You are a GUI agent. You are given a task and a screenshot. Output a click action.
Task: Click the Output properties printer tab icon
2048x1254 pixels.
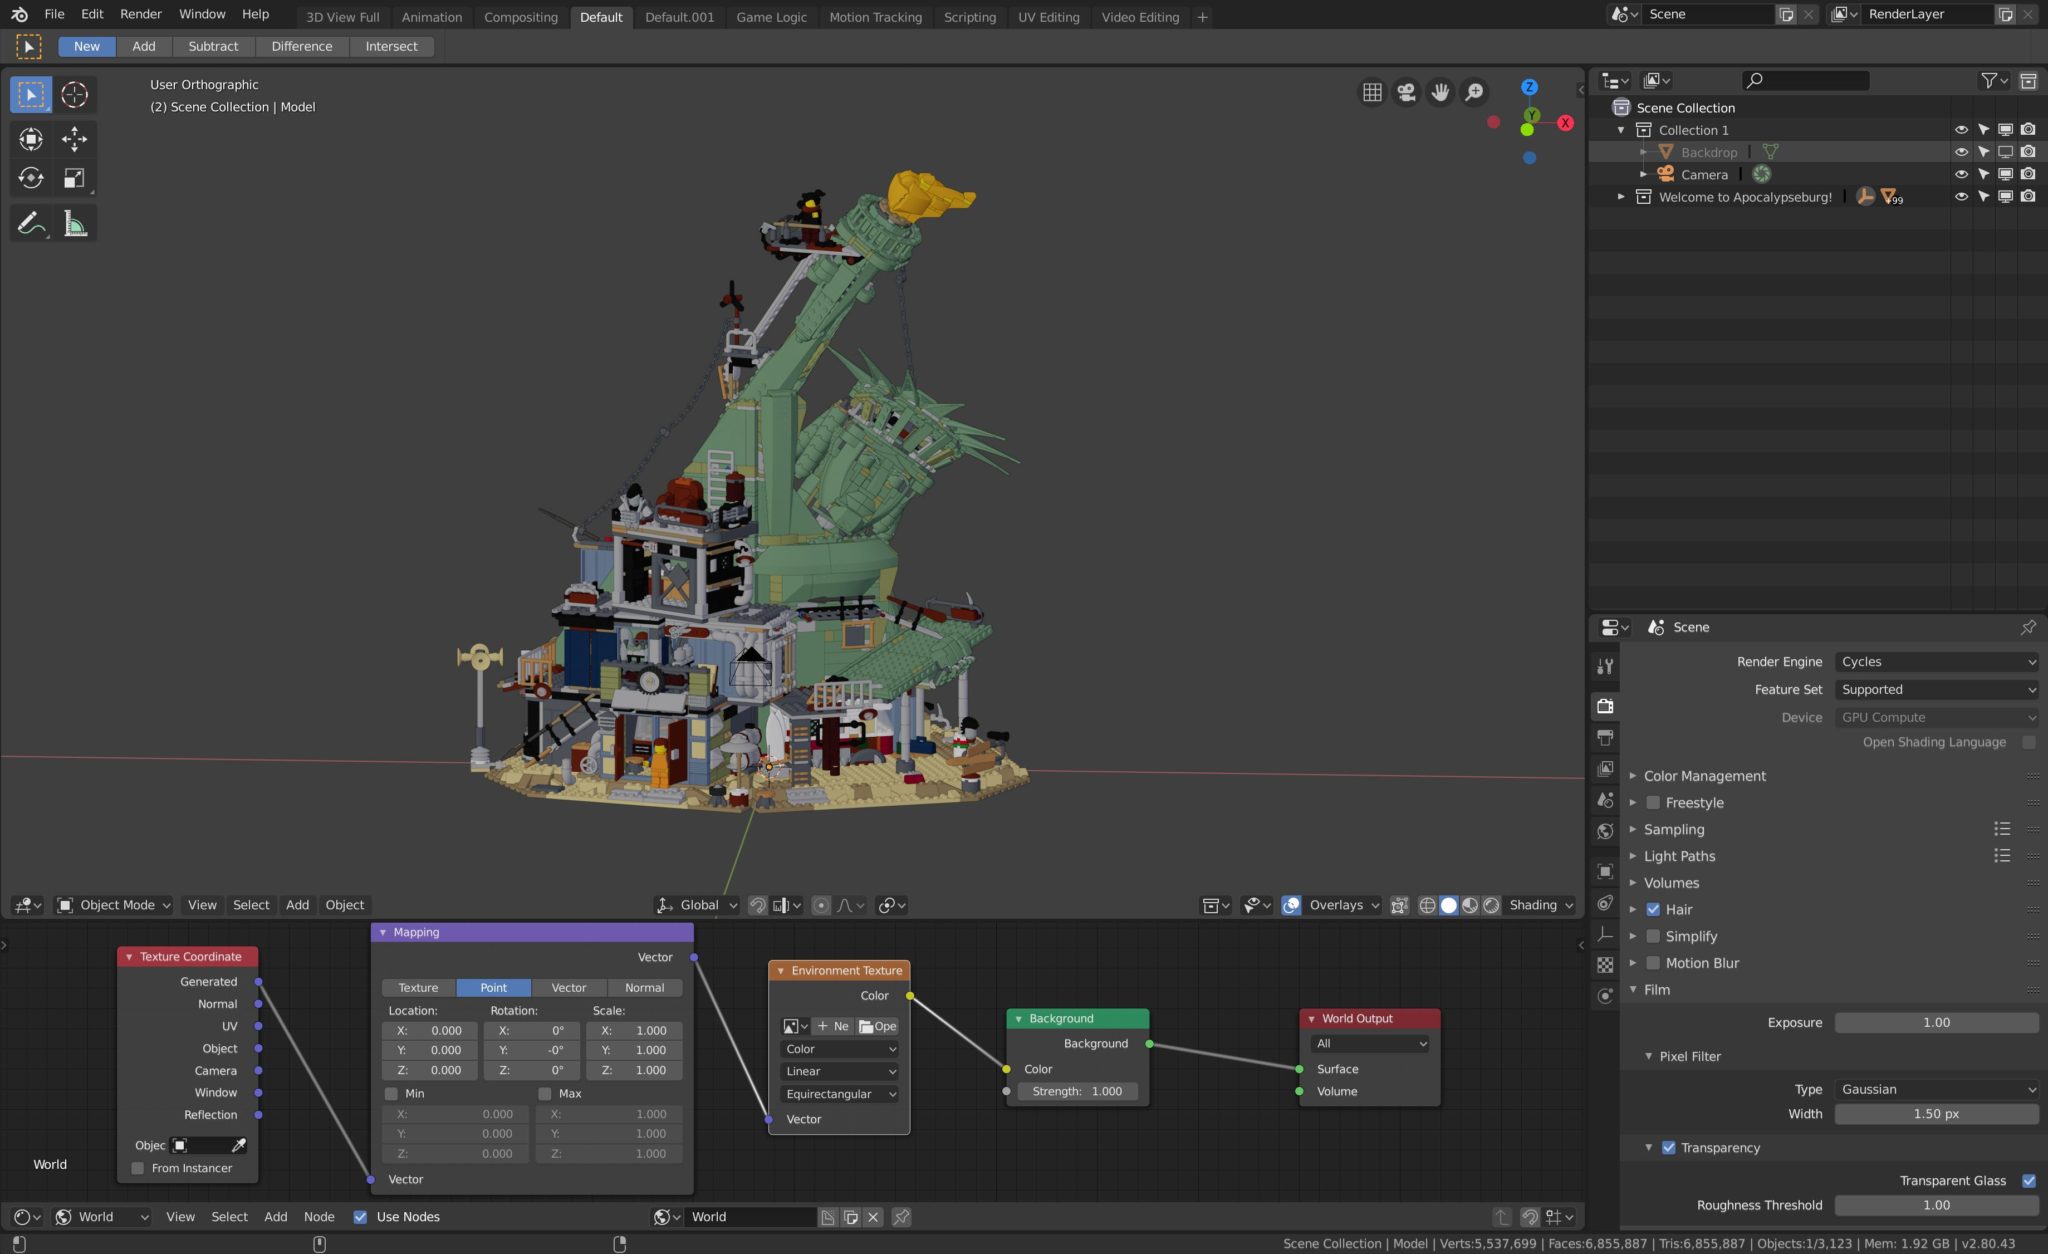tap(1605, 737)
